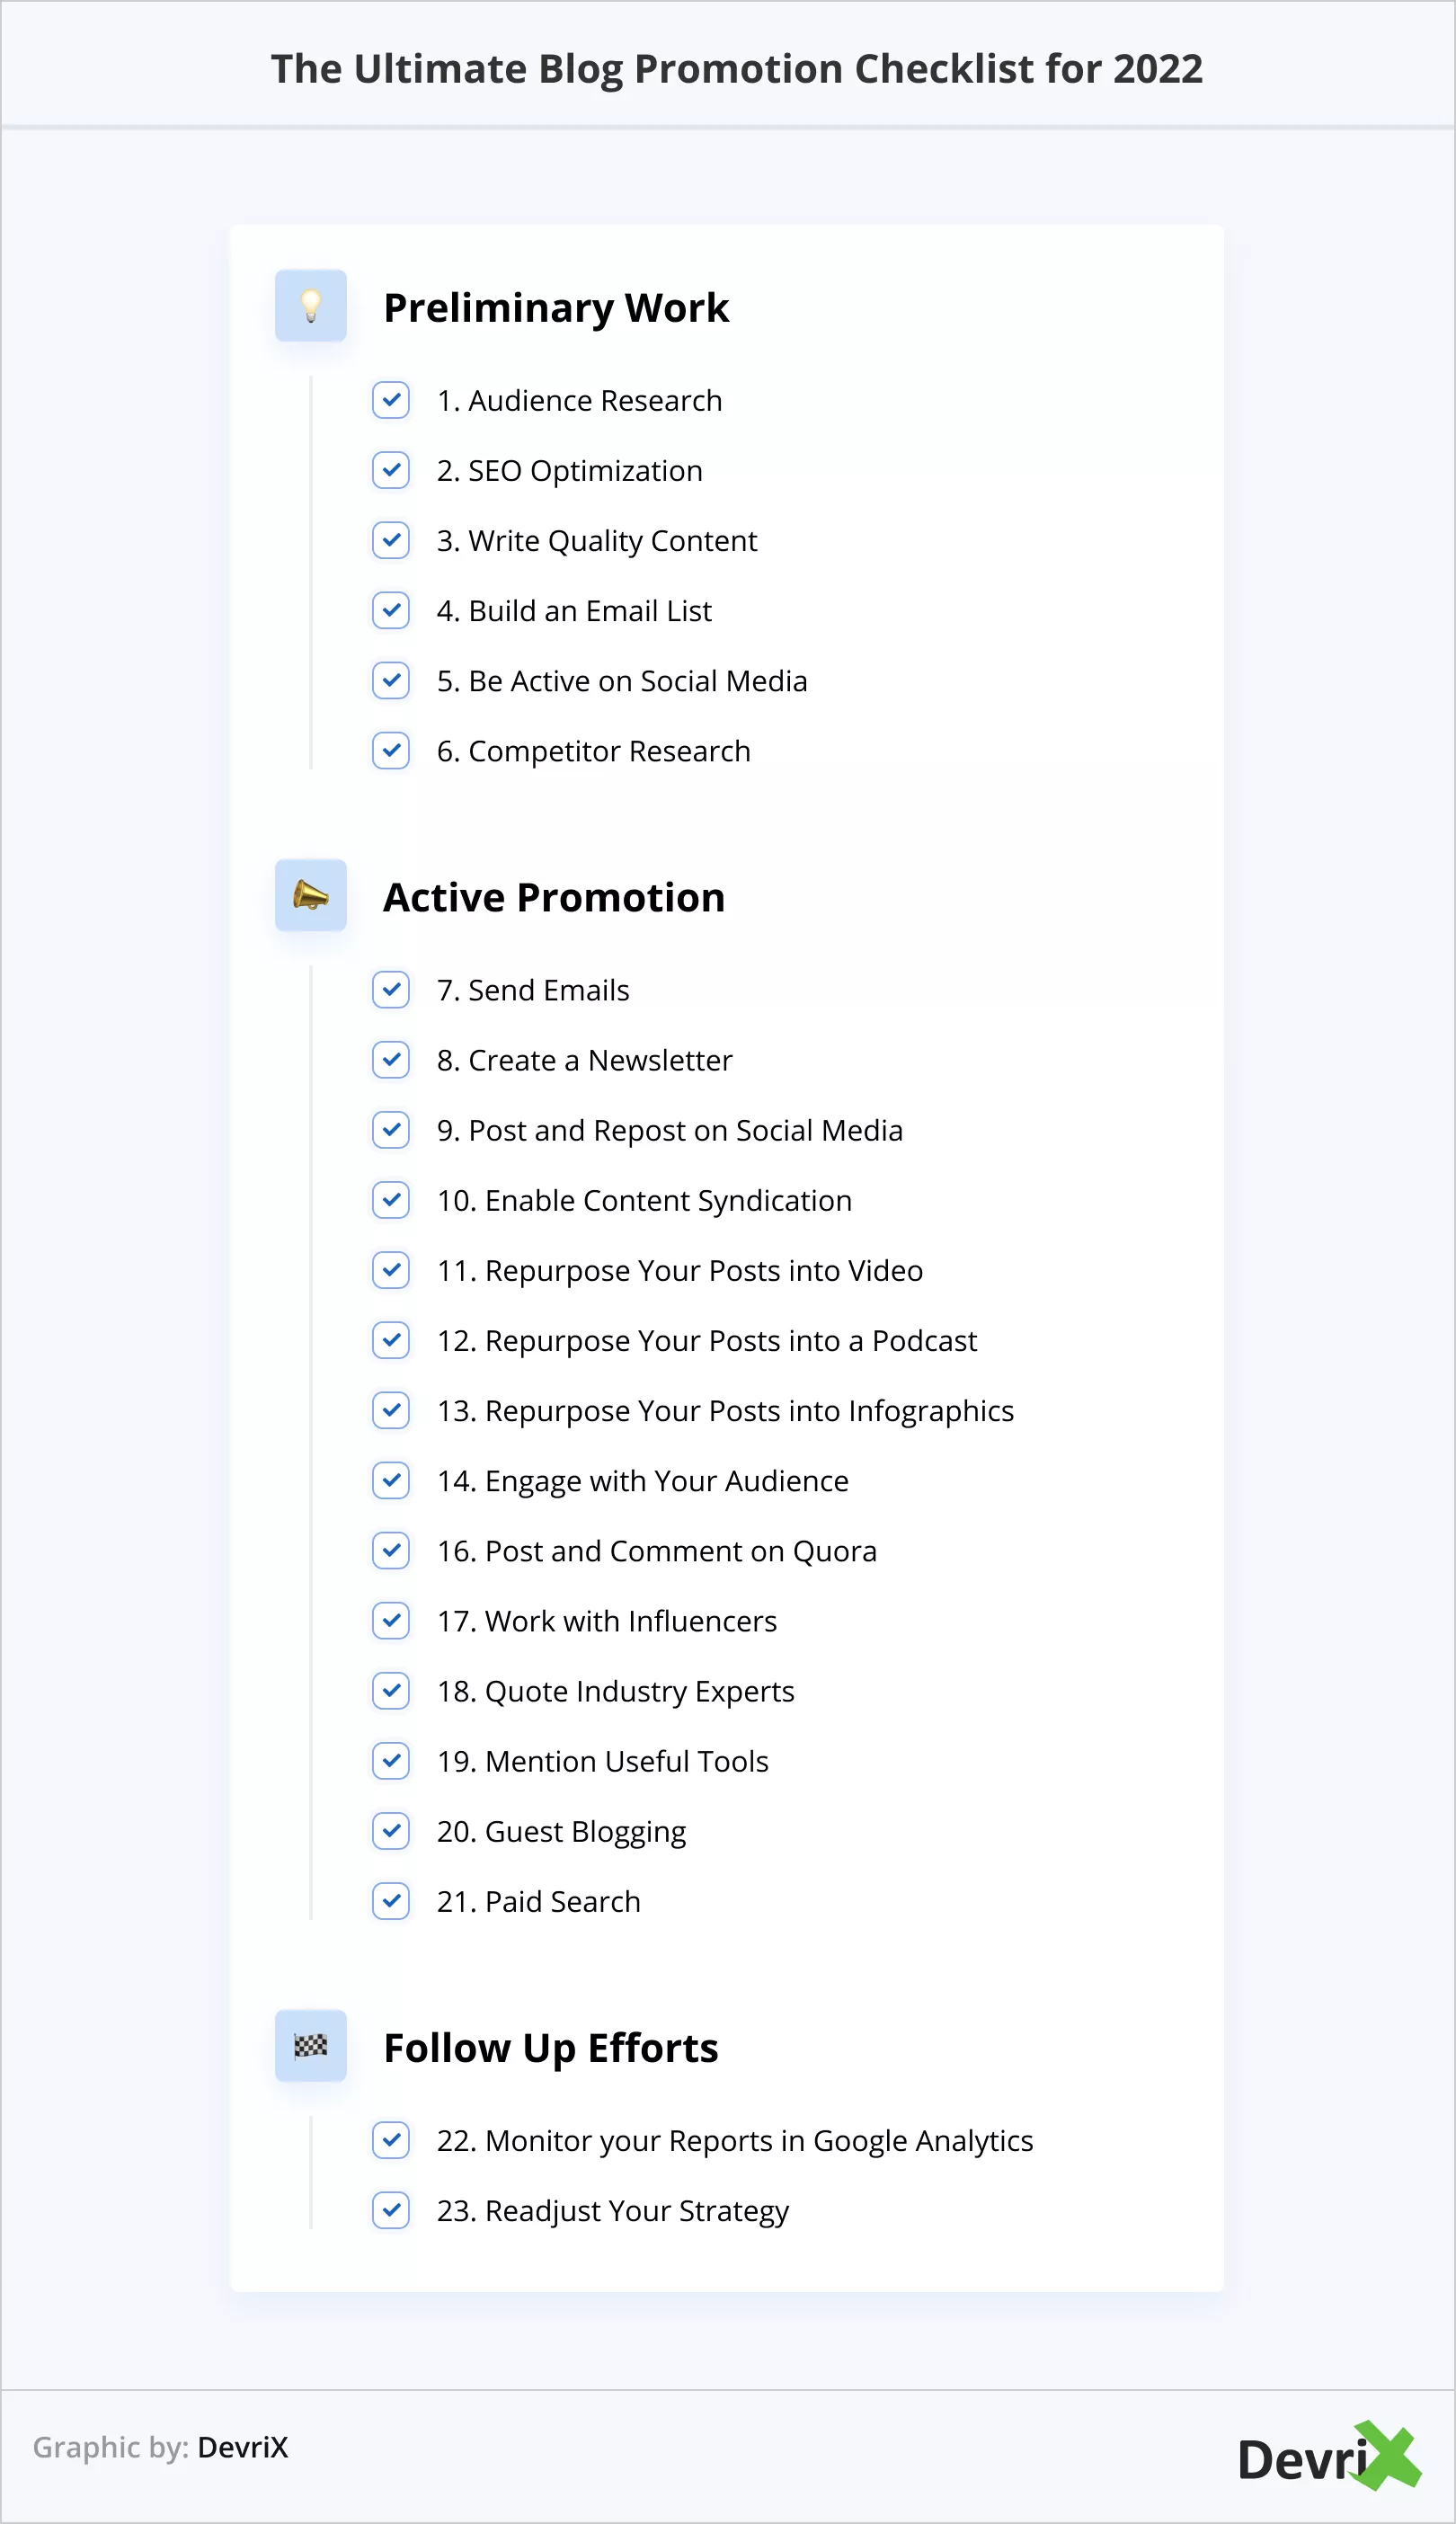Screen dimensions: 1456x2524
Task: Uncheck the Guest Blogging checkbox
Action: (391, 1831)
